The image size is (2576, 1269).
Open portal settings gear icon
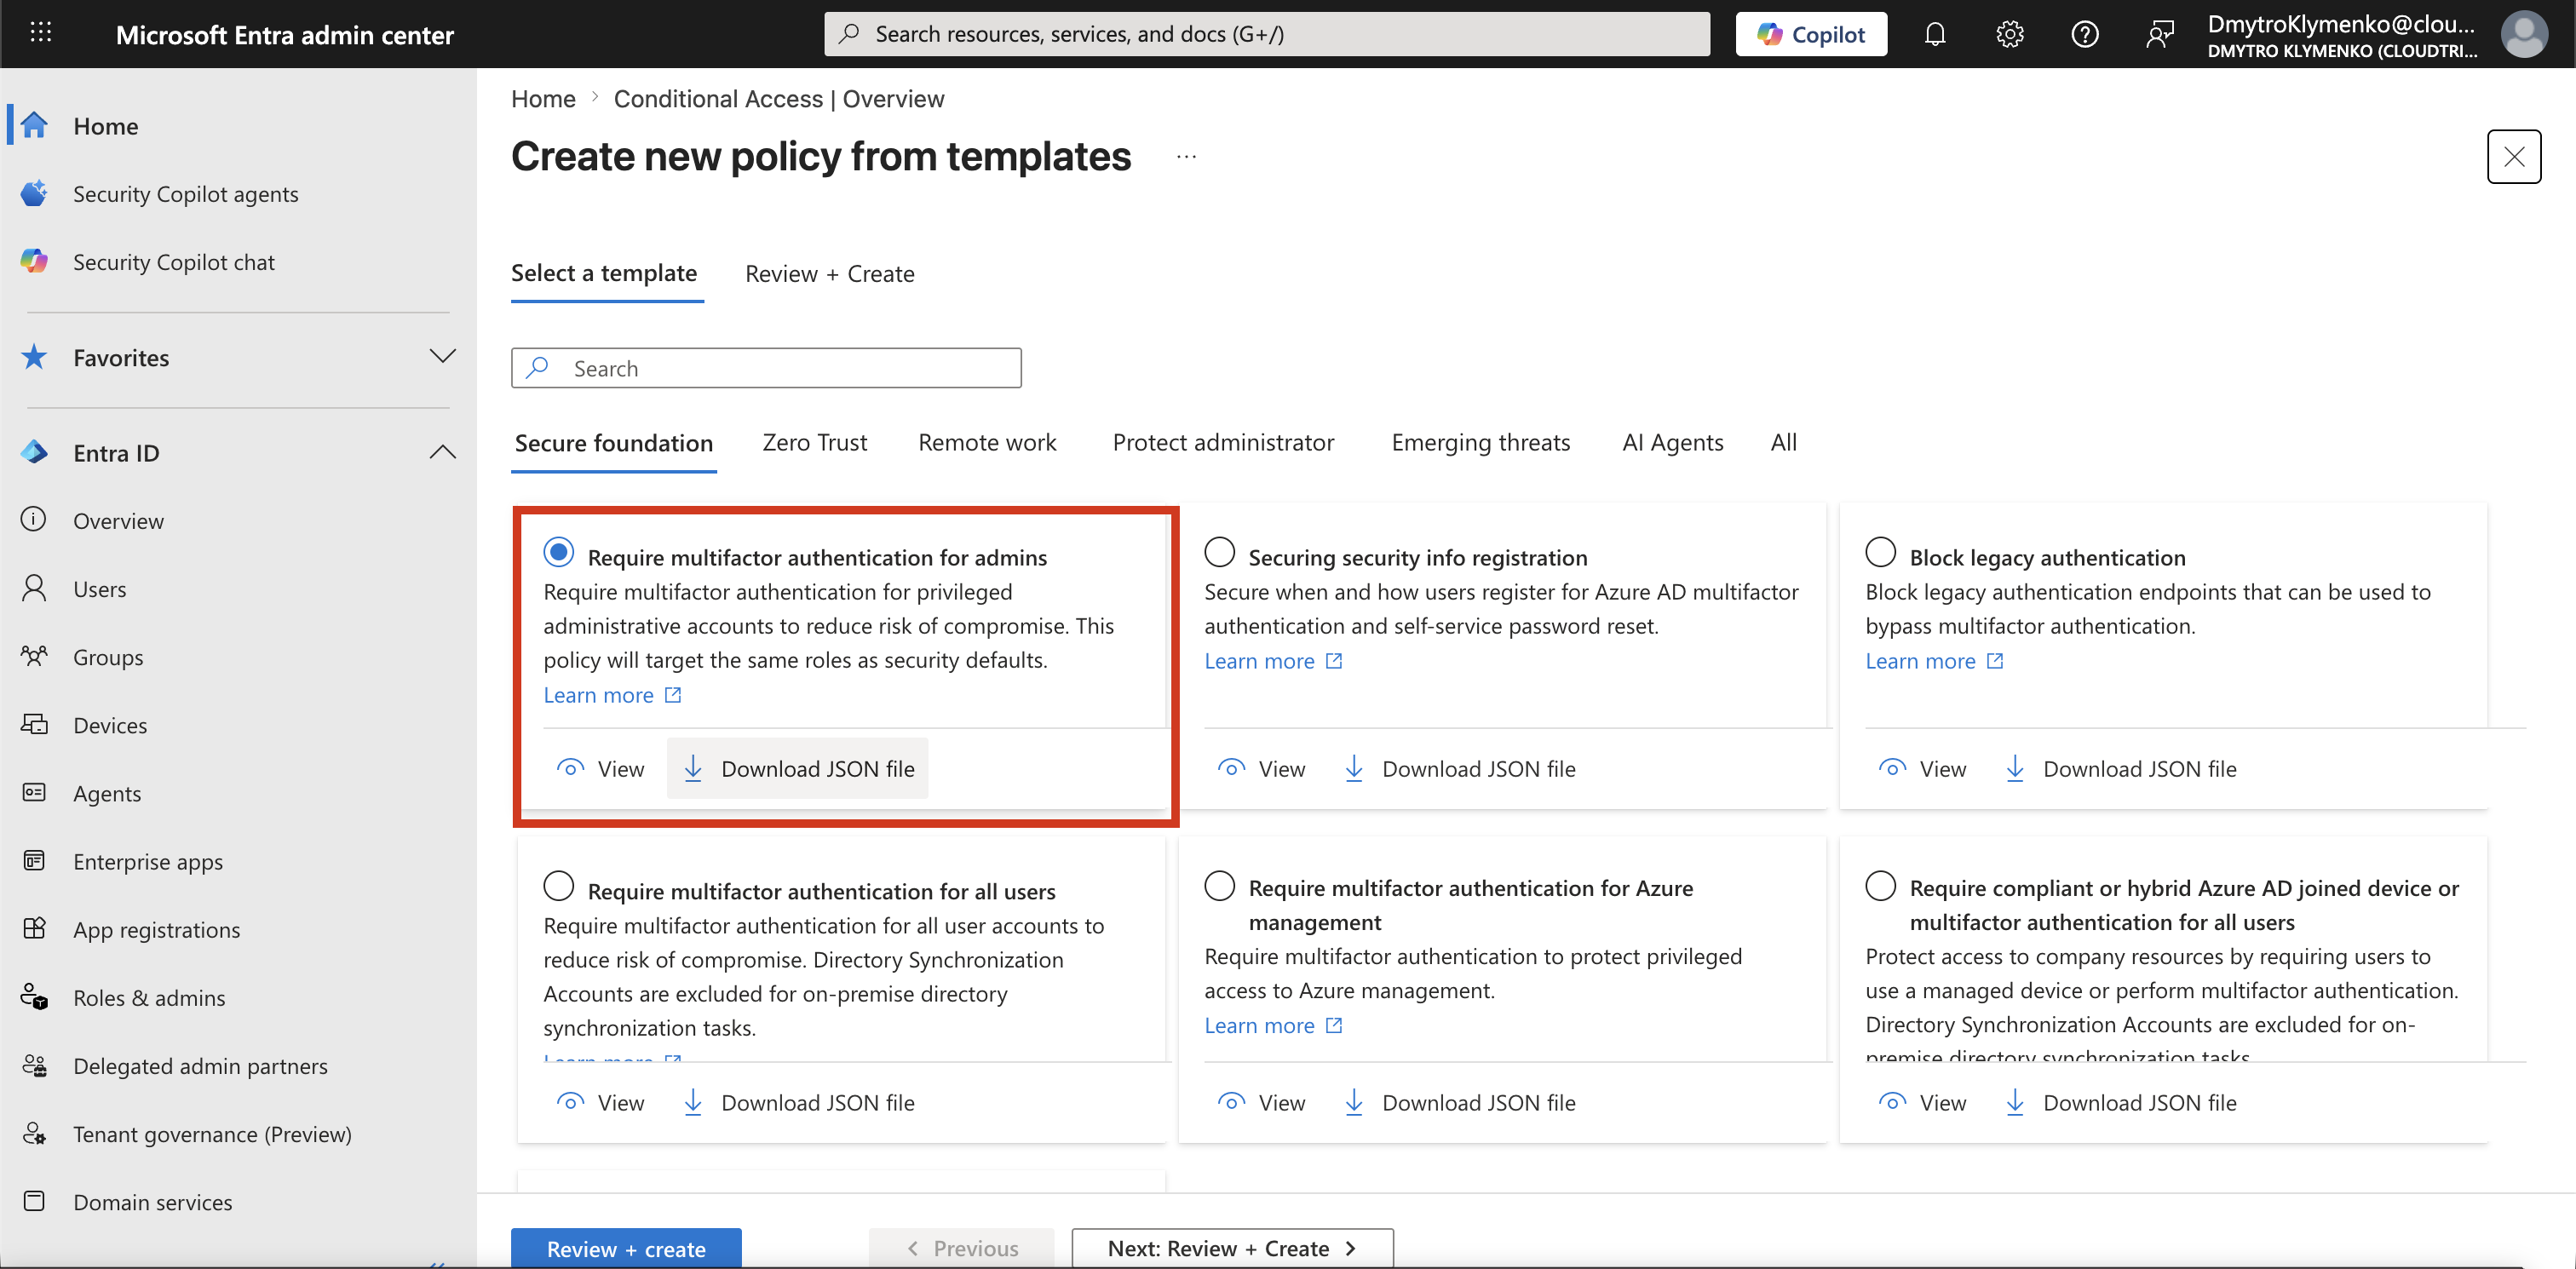[2010, 34]
